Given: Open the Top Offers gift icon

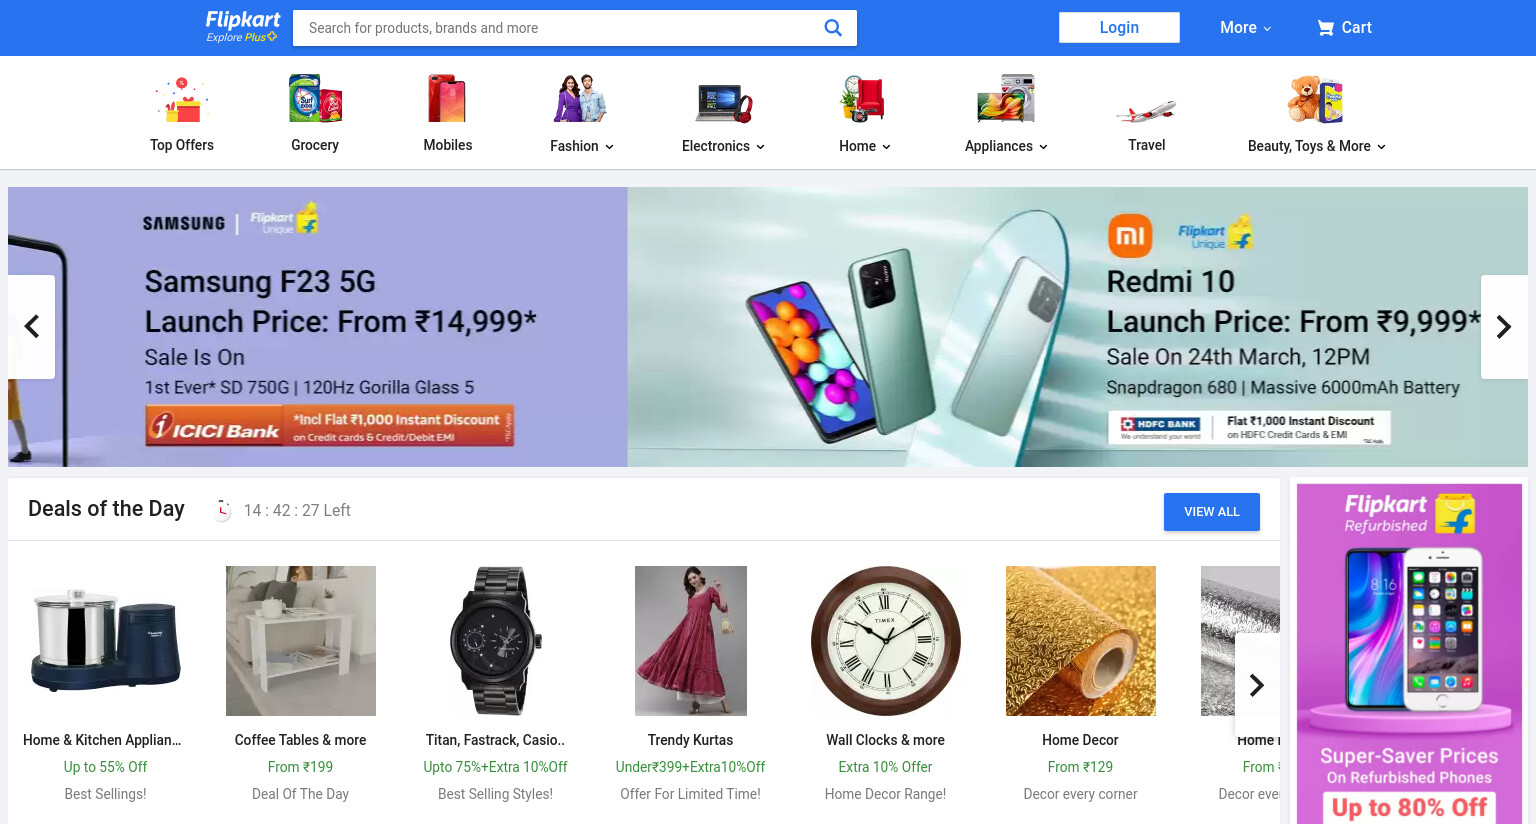Looking at the screenshot, I should (182, 100).
